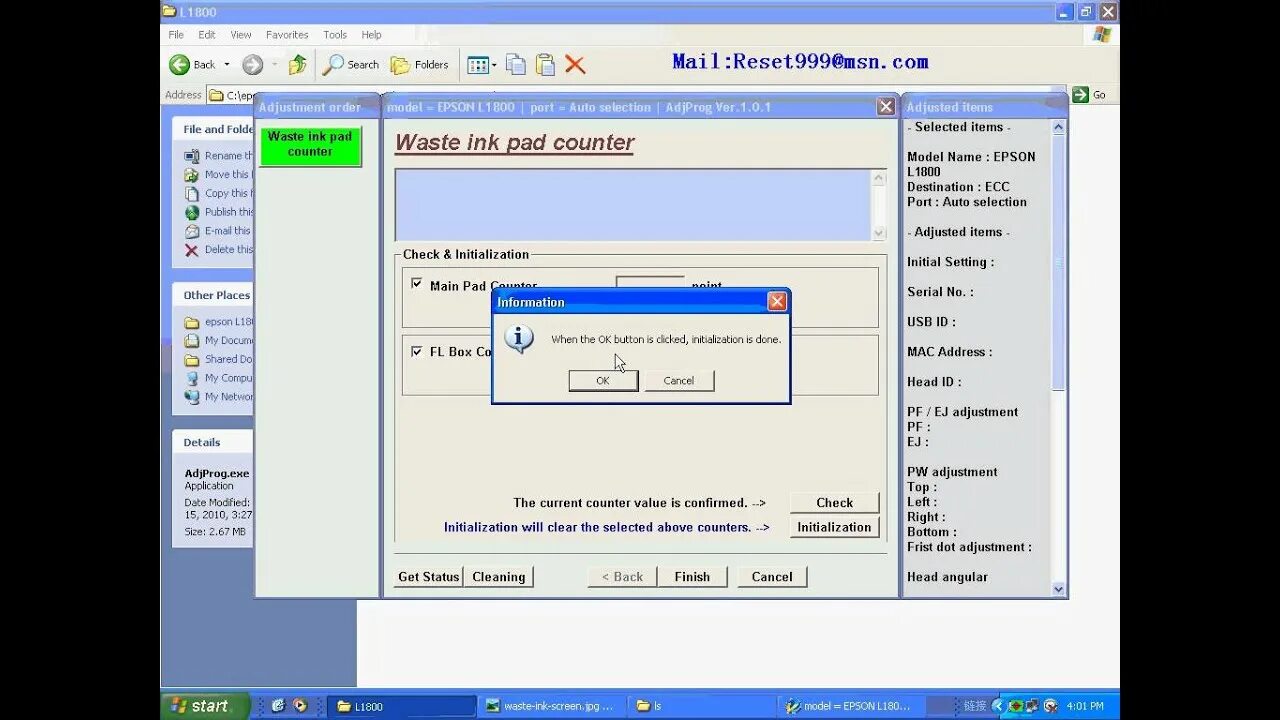Close the AdjProg Waste ink pad window
The image size is (1280, 720).
click(x=885, y=107)
